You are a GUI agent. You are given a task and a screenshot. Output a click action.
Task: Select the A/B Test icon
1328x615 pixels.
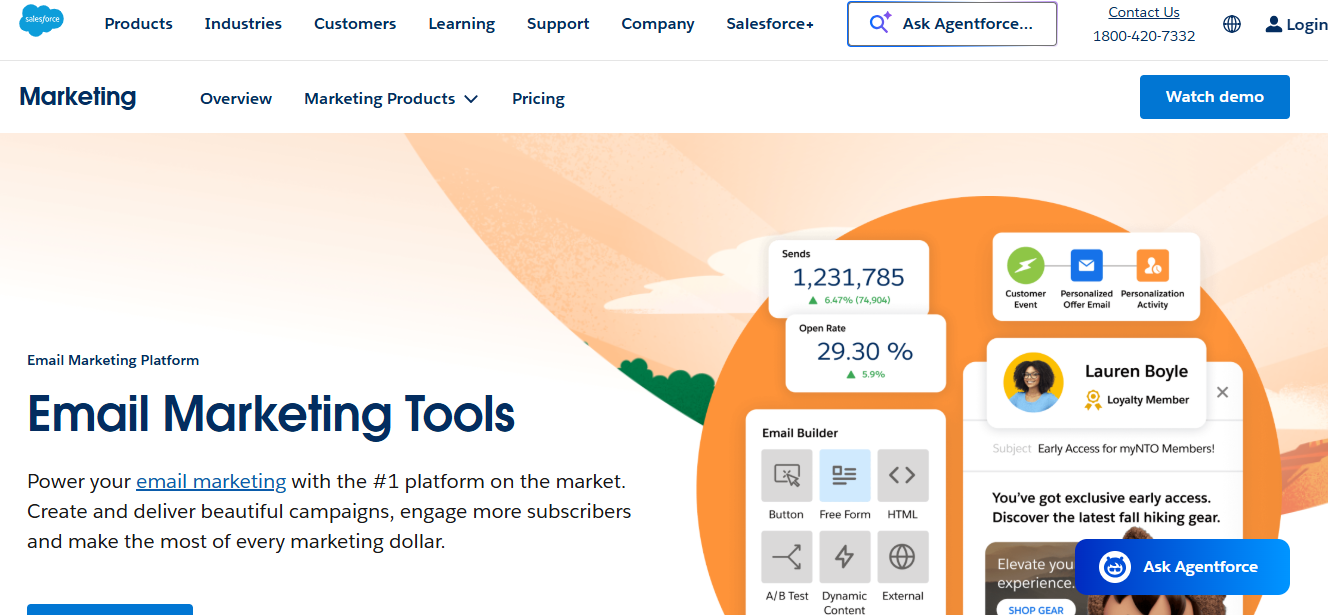pos(786,557)
